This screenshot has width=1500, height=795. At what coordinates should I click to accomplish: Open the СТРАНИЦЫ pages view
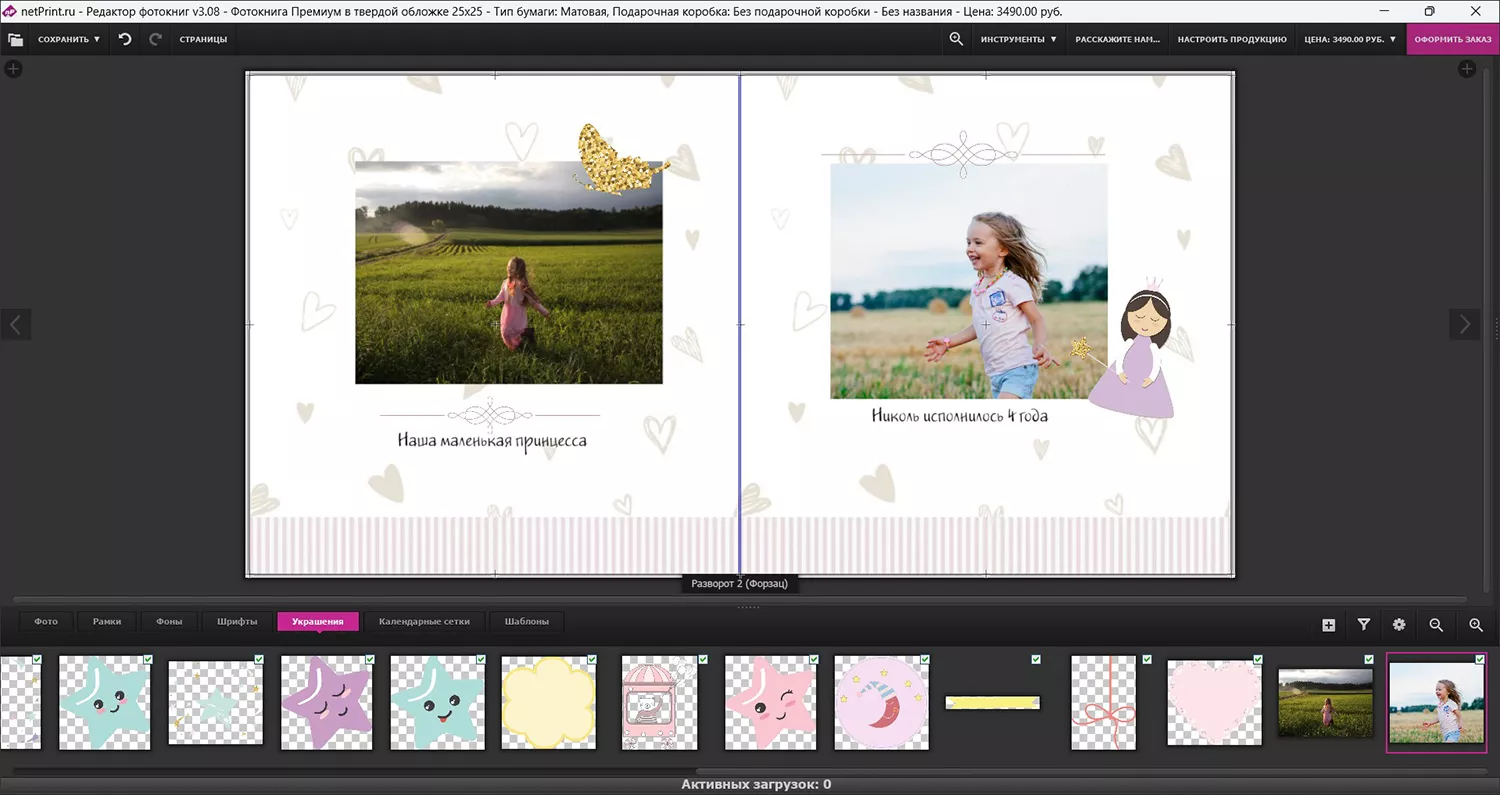pos(203,39)
